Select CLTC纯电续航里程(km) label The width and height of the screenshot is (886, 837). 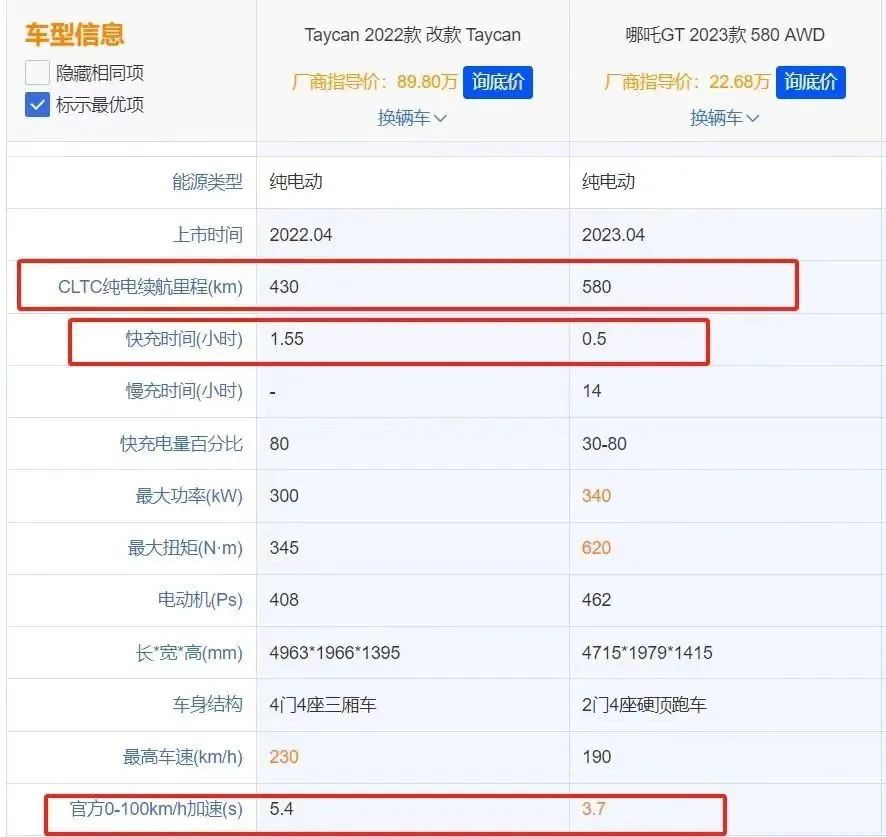tap(150, 287)
